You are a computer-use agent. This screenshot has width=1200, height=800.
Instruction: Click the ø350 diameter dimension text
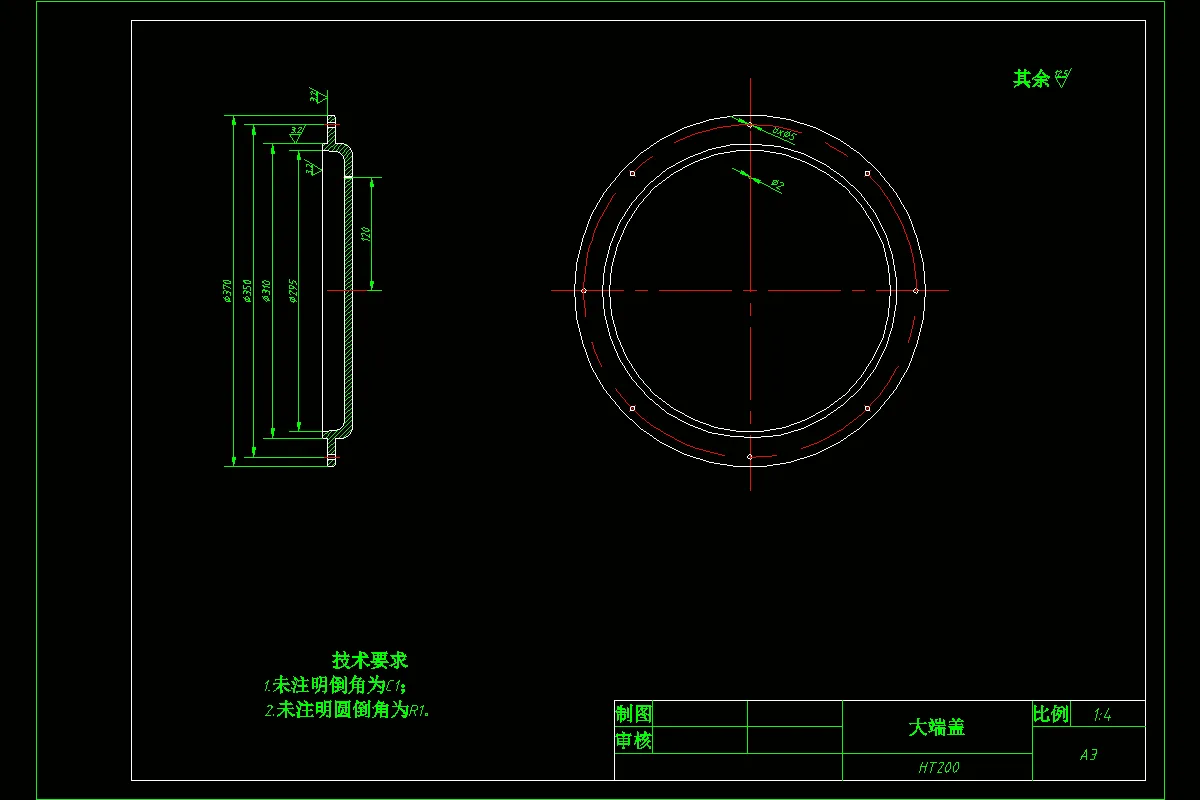click(247, 290)
